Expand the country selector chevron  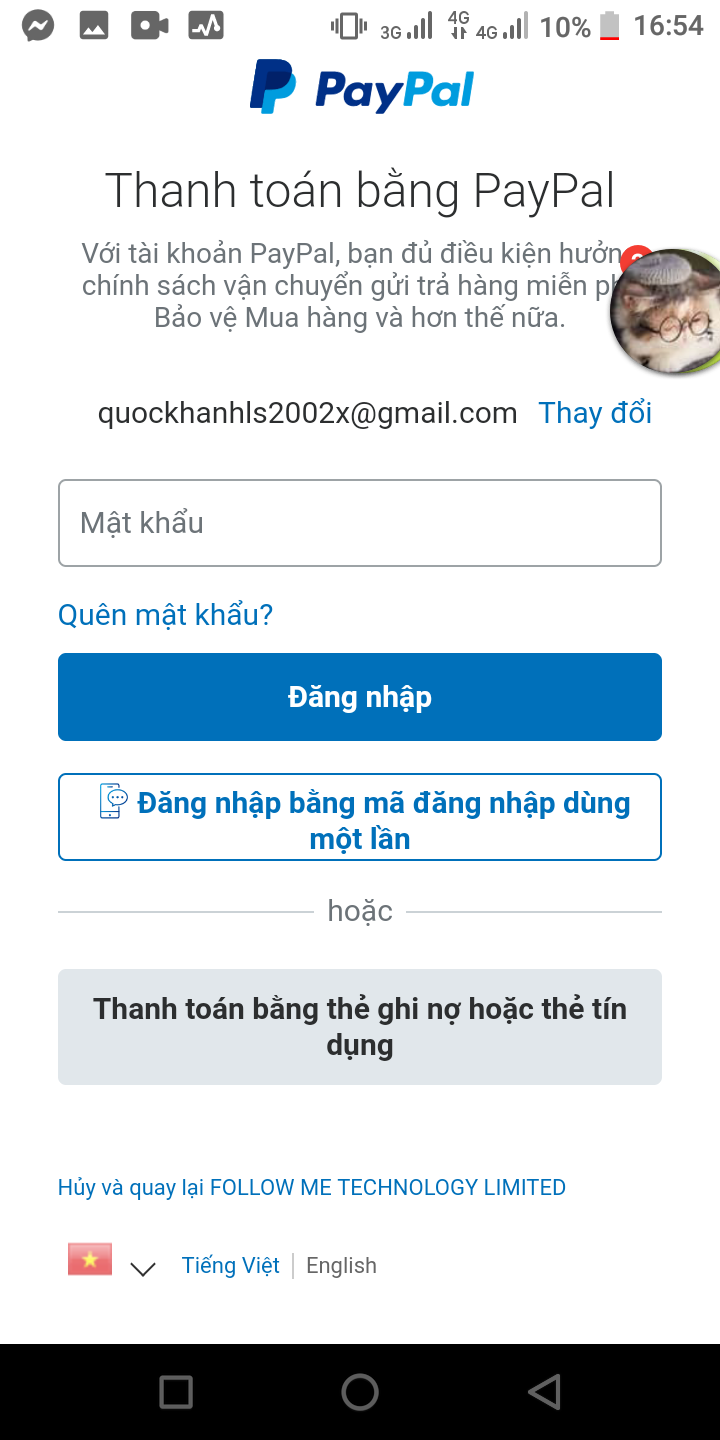click(143, 1269)
